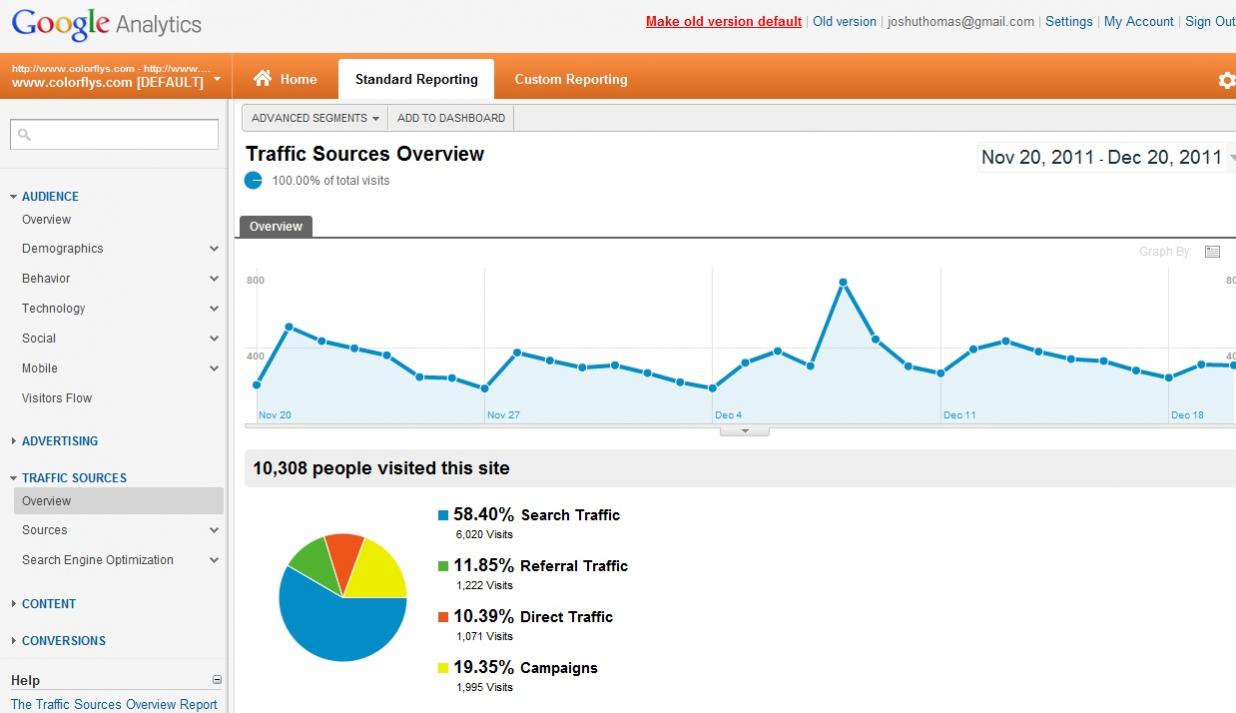Click the peak data point on the line chart
1236x713 pixels.
click(x=843, y=282)
